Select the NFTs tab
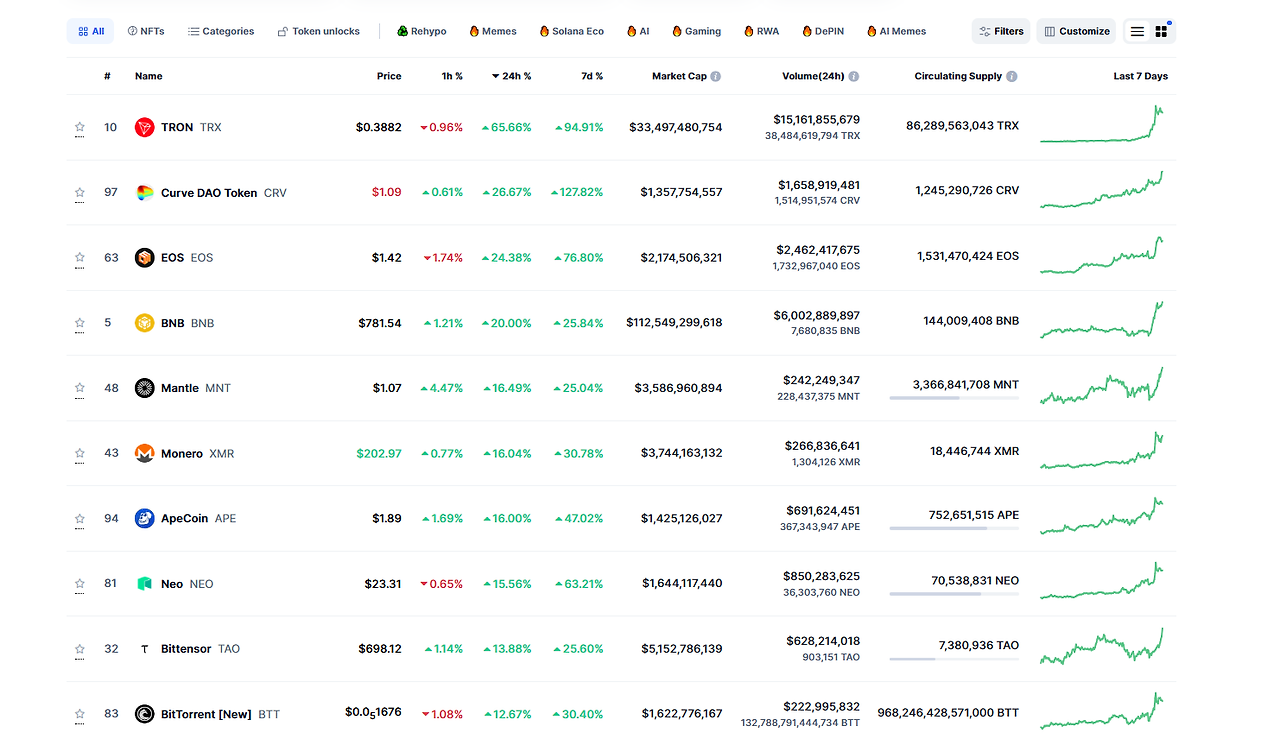 click(146, 31)
